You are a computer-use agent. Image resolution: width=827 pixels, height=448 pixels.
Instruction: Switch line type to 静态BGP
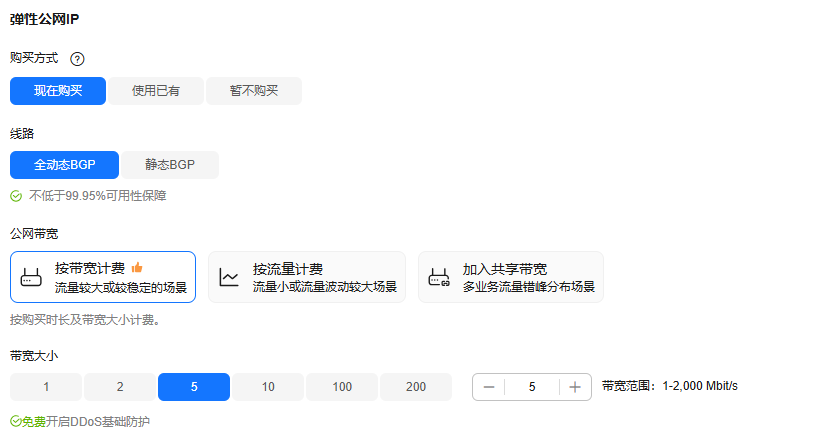tap(170, 165)
